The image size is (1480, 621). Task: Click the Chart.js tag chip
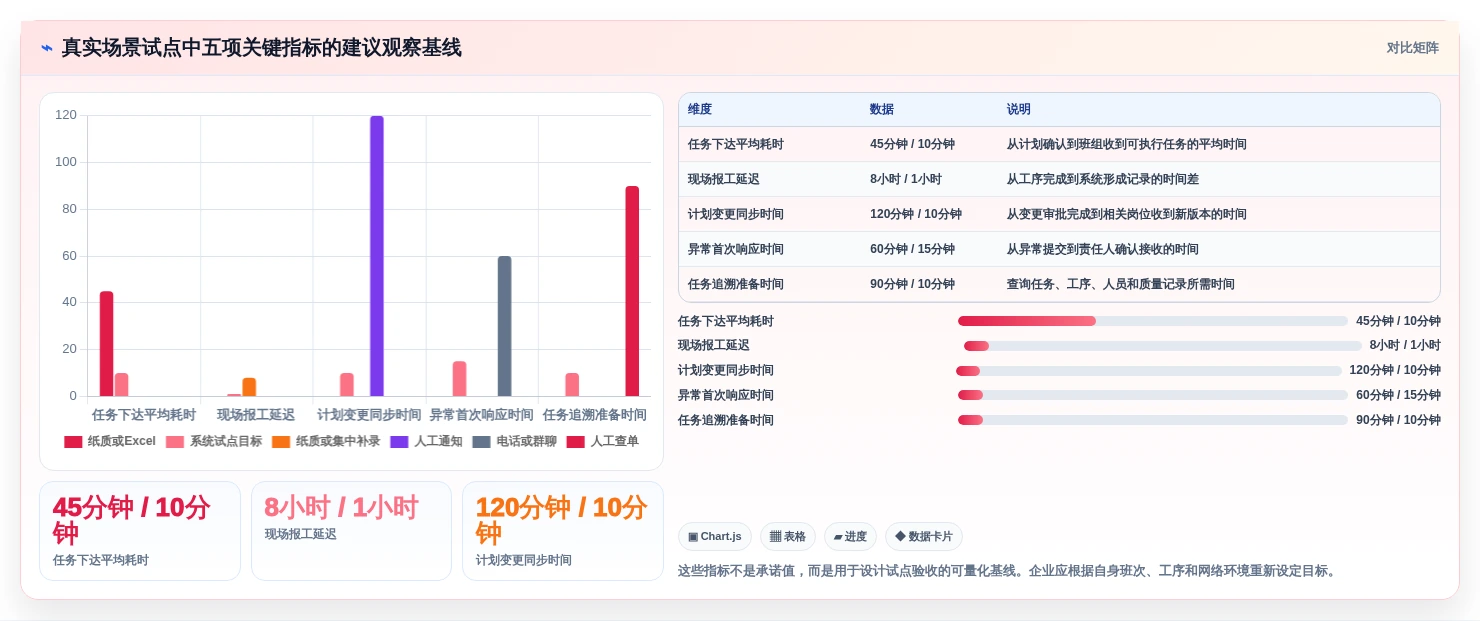pyautogui.click(x=715, y=536)
